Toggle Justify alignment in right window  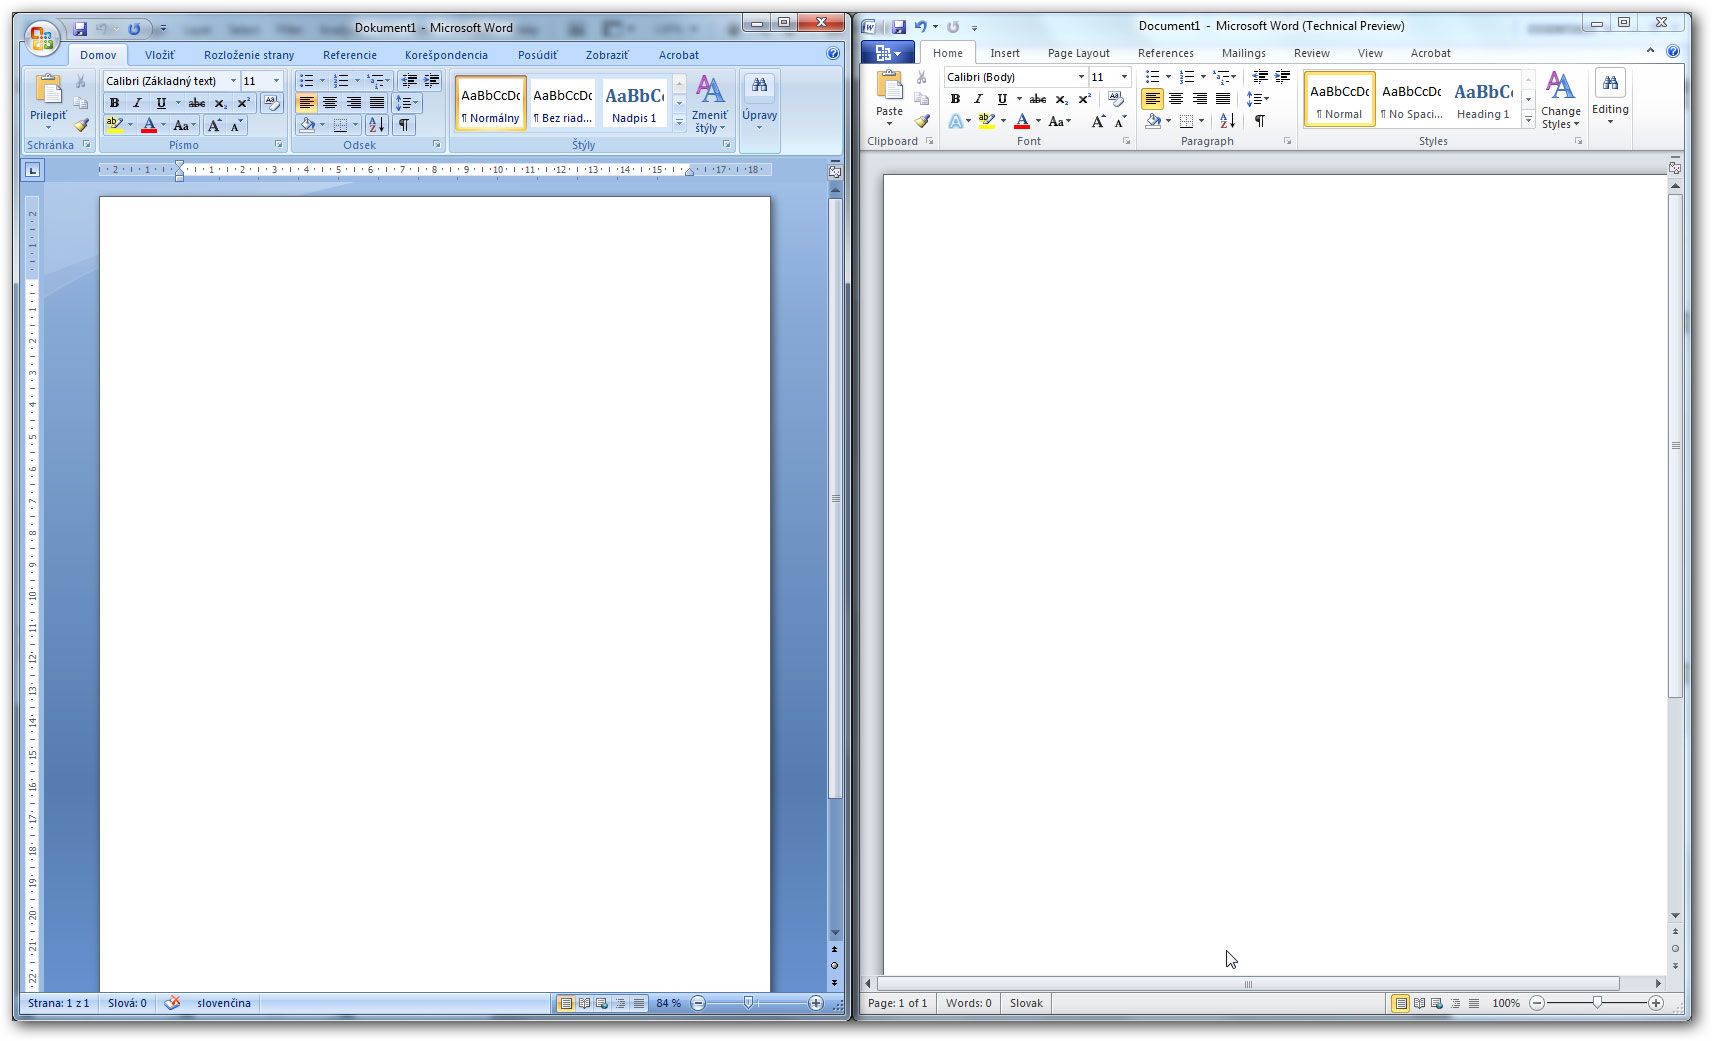coord(1223,99)
